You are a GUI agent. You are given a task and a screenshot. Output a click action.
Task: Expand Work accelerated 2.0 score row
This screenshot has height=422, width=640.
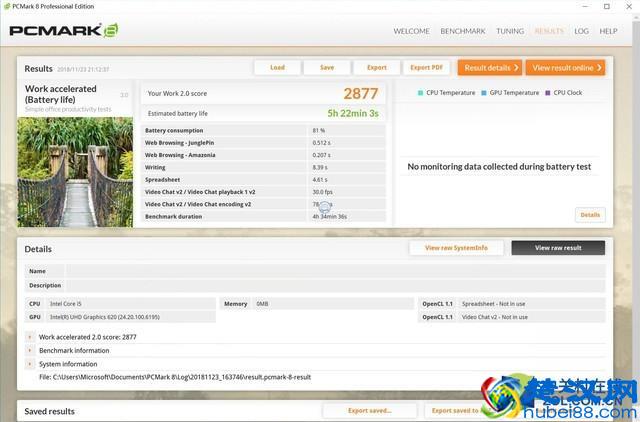[x=31, y=338]
